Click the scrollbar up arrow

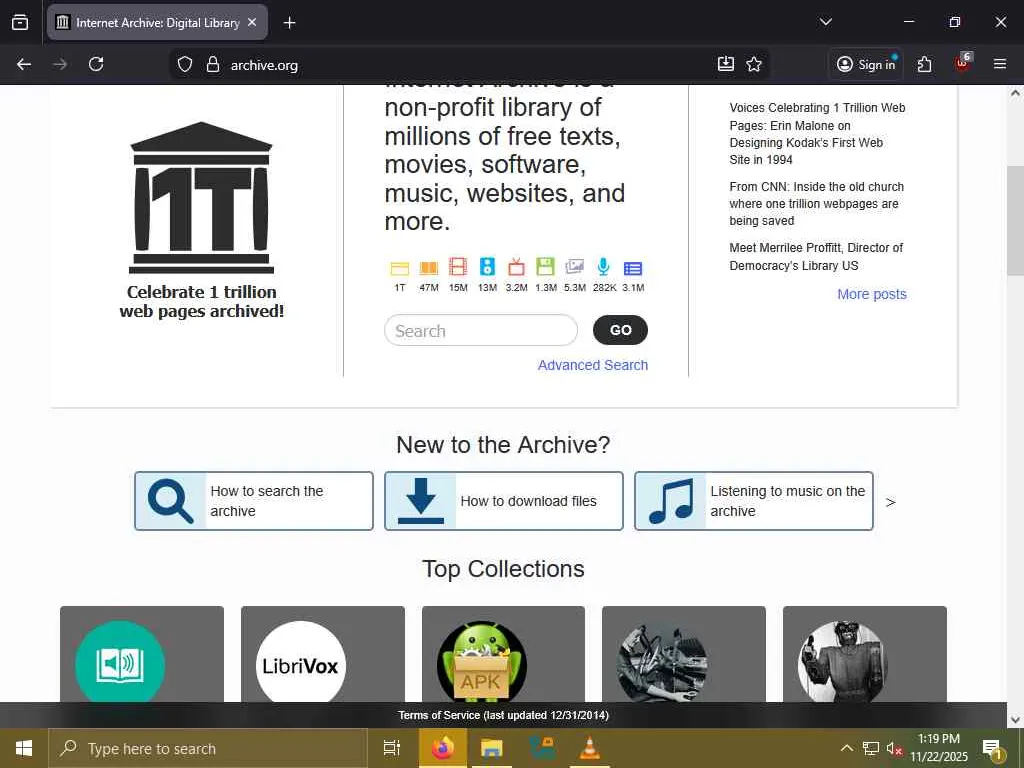click(1015, 93)
